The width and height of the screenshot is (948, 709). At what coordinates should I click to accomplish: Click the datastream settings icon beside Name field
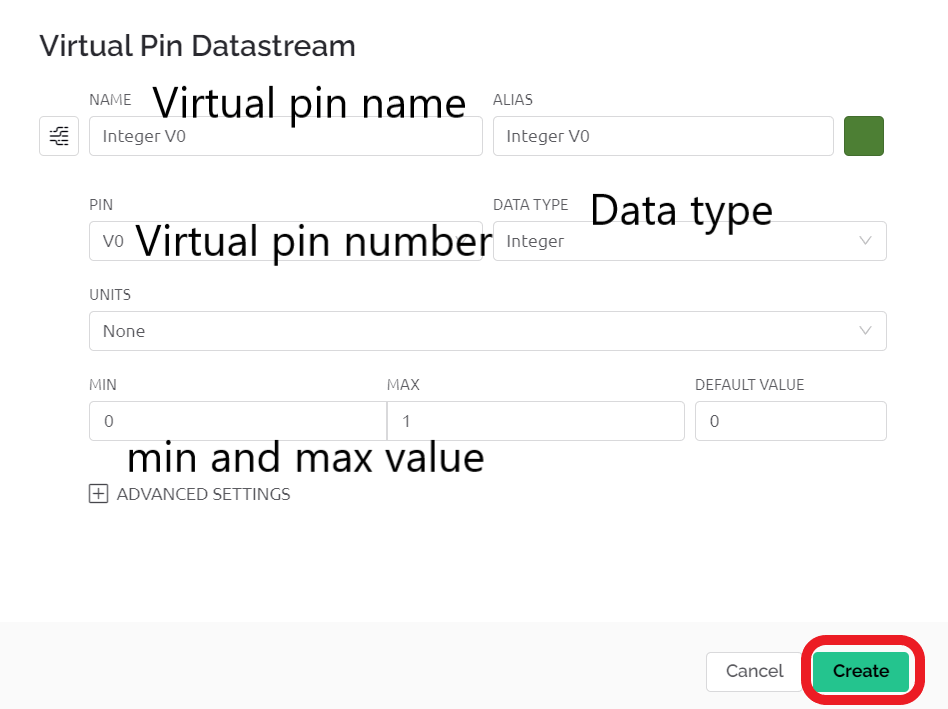tap(58, 136)
